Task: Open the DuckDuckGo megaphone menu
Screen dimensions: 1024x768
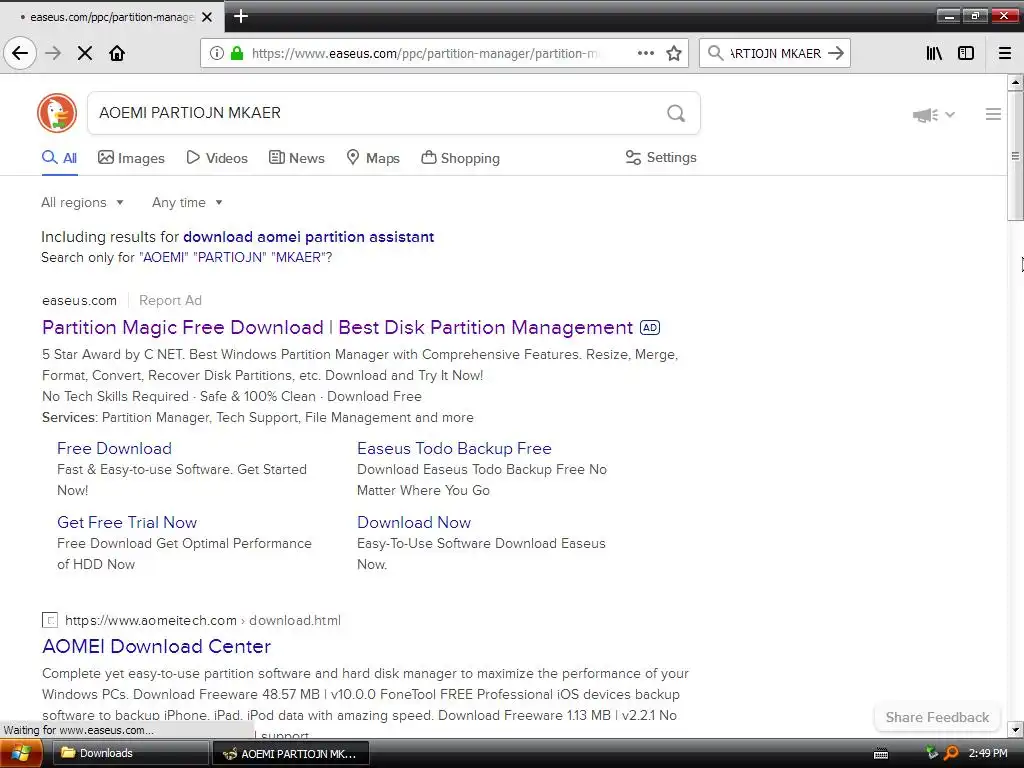Action: (934, 115)
